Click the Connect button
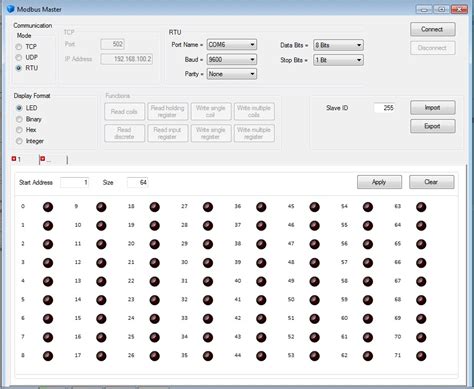Image resolution: width=474 pixels, height=389 pixels. [433, 29]
